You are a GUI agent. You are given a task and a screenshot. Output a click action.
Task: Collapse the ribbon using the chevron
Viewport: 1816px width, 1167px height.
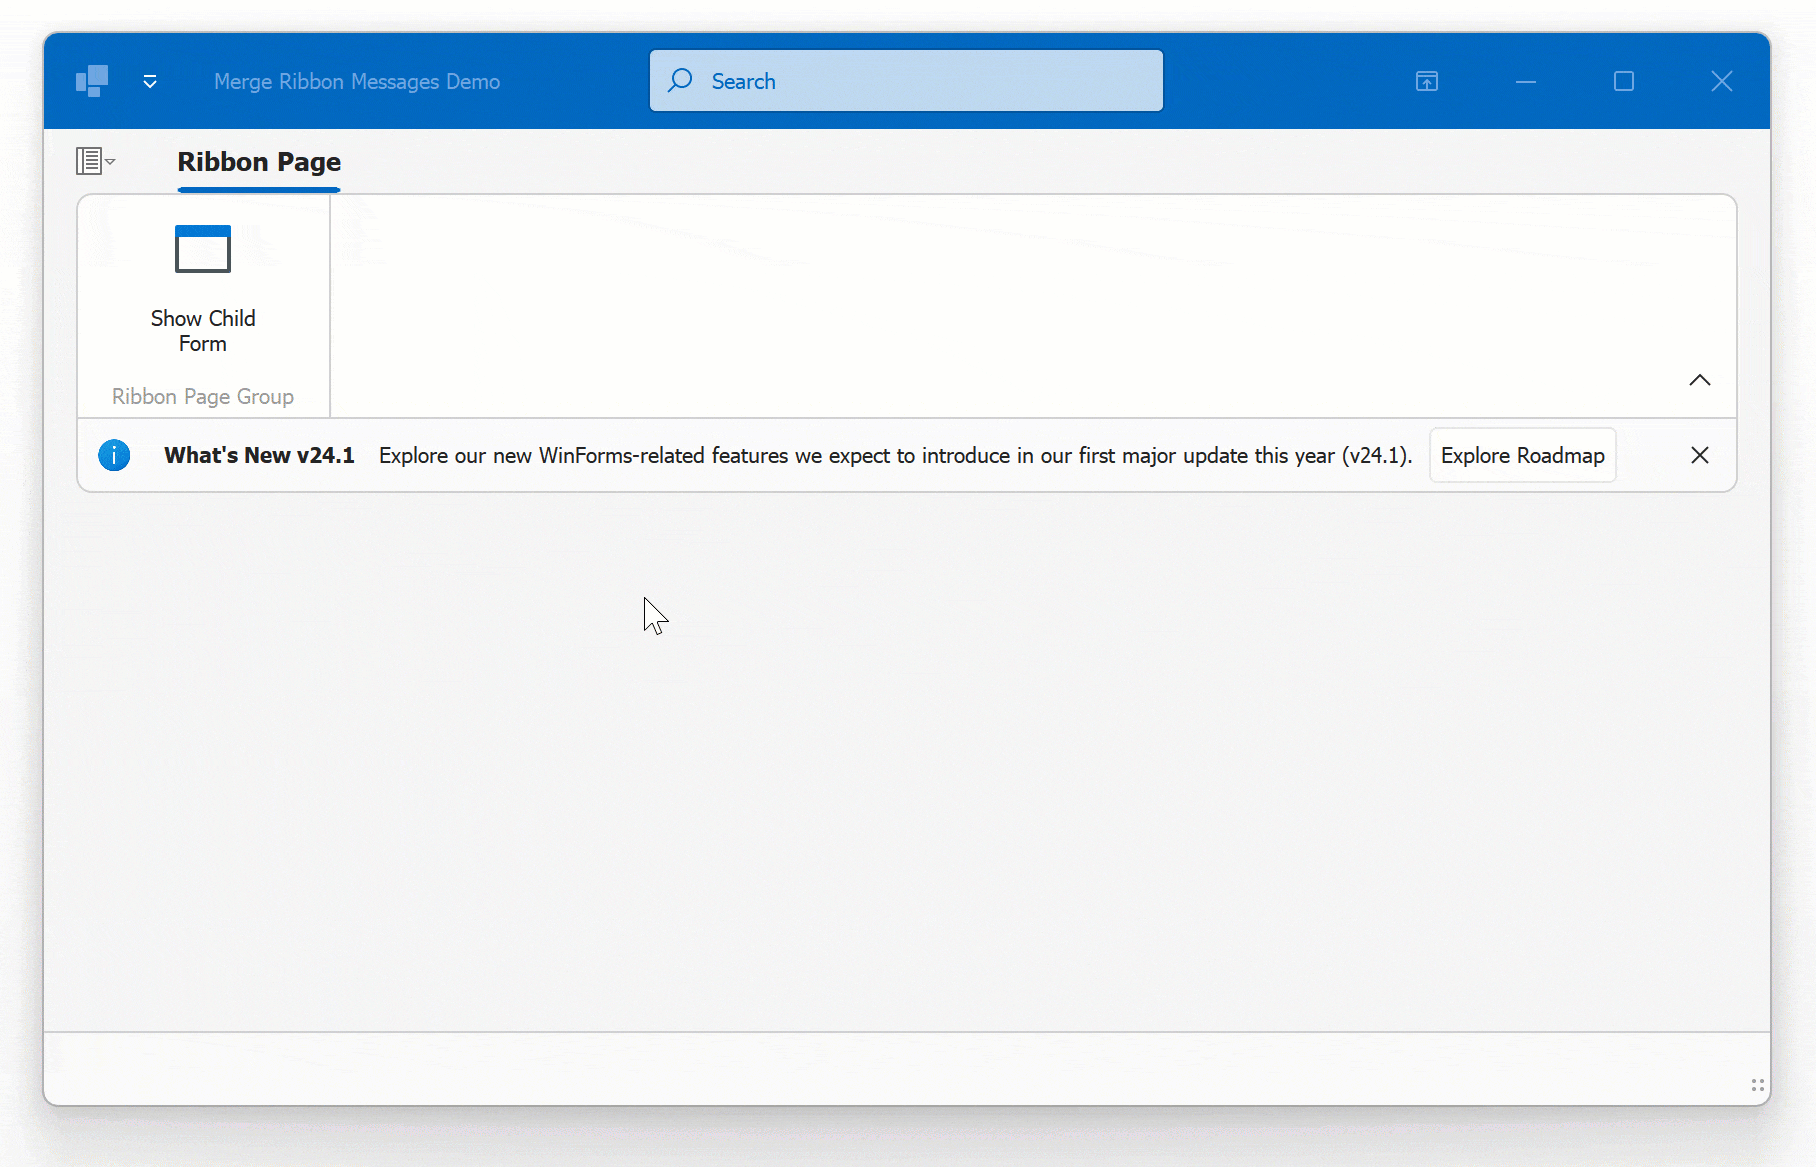[x=1700, y=380]
